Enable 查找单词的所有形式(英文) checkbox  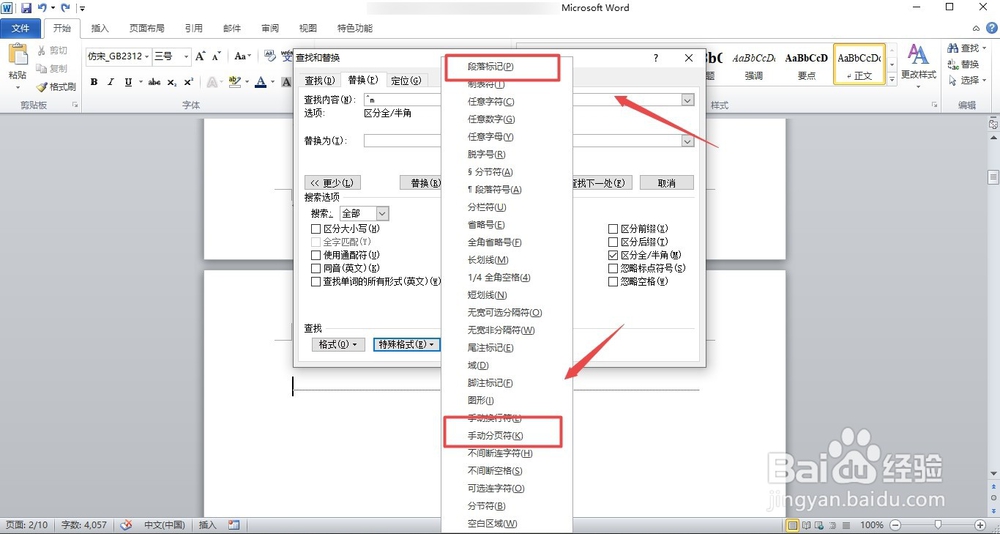point(315,281)
